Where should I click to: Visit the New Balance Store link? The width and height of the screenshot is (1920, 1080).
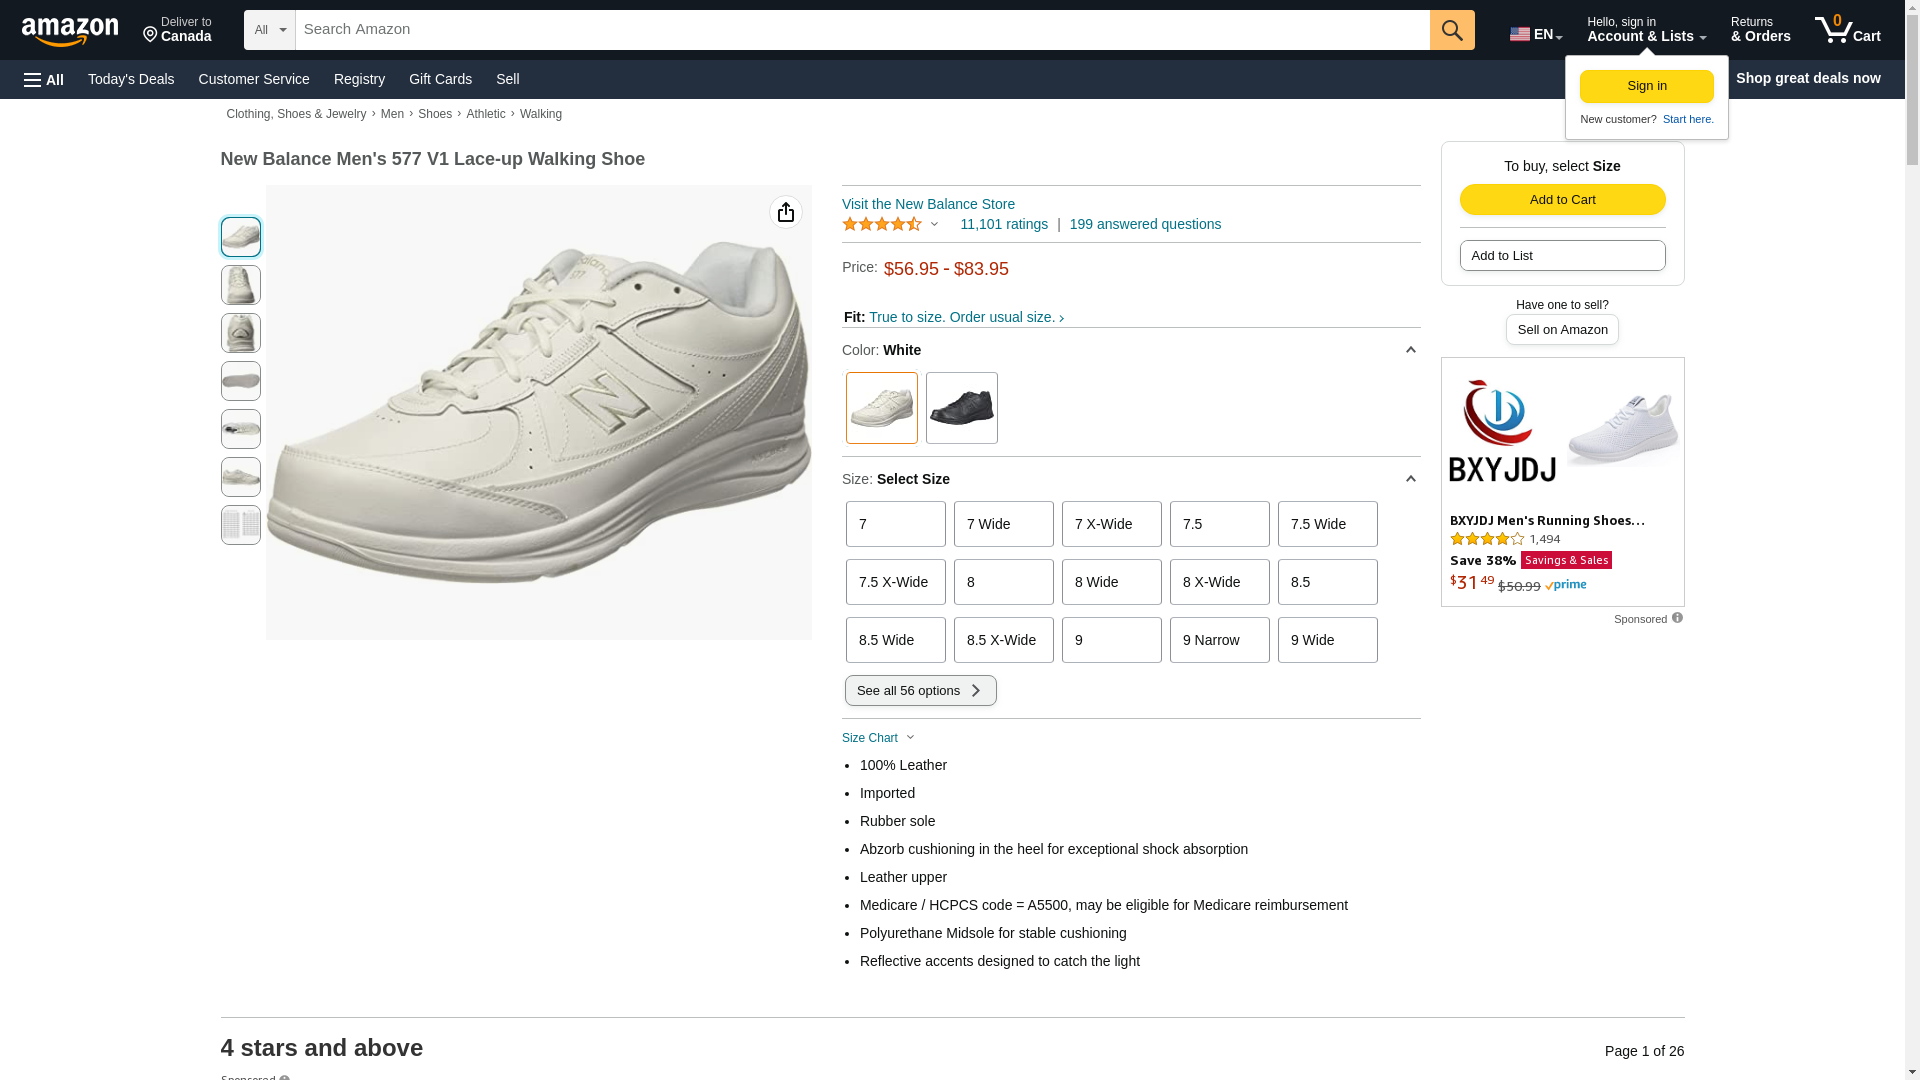point(928,204)
